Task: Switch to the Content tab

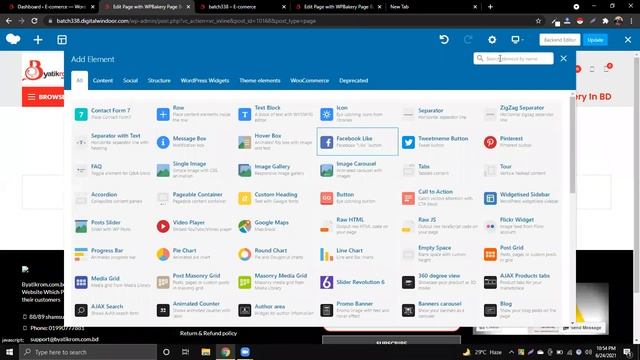Action: point(103,80)
